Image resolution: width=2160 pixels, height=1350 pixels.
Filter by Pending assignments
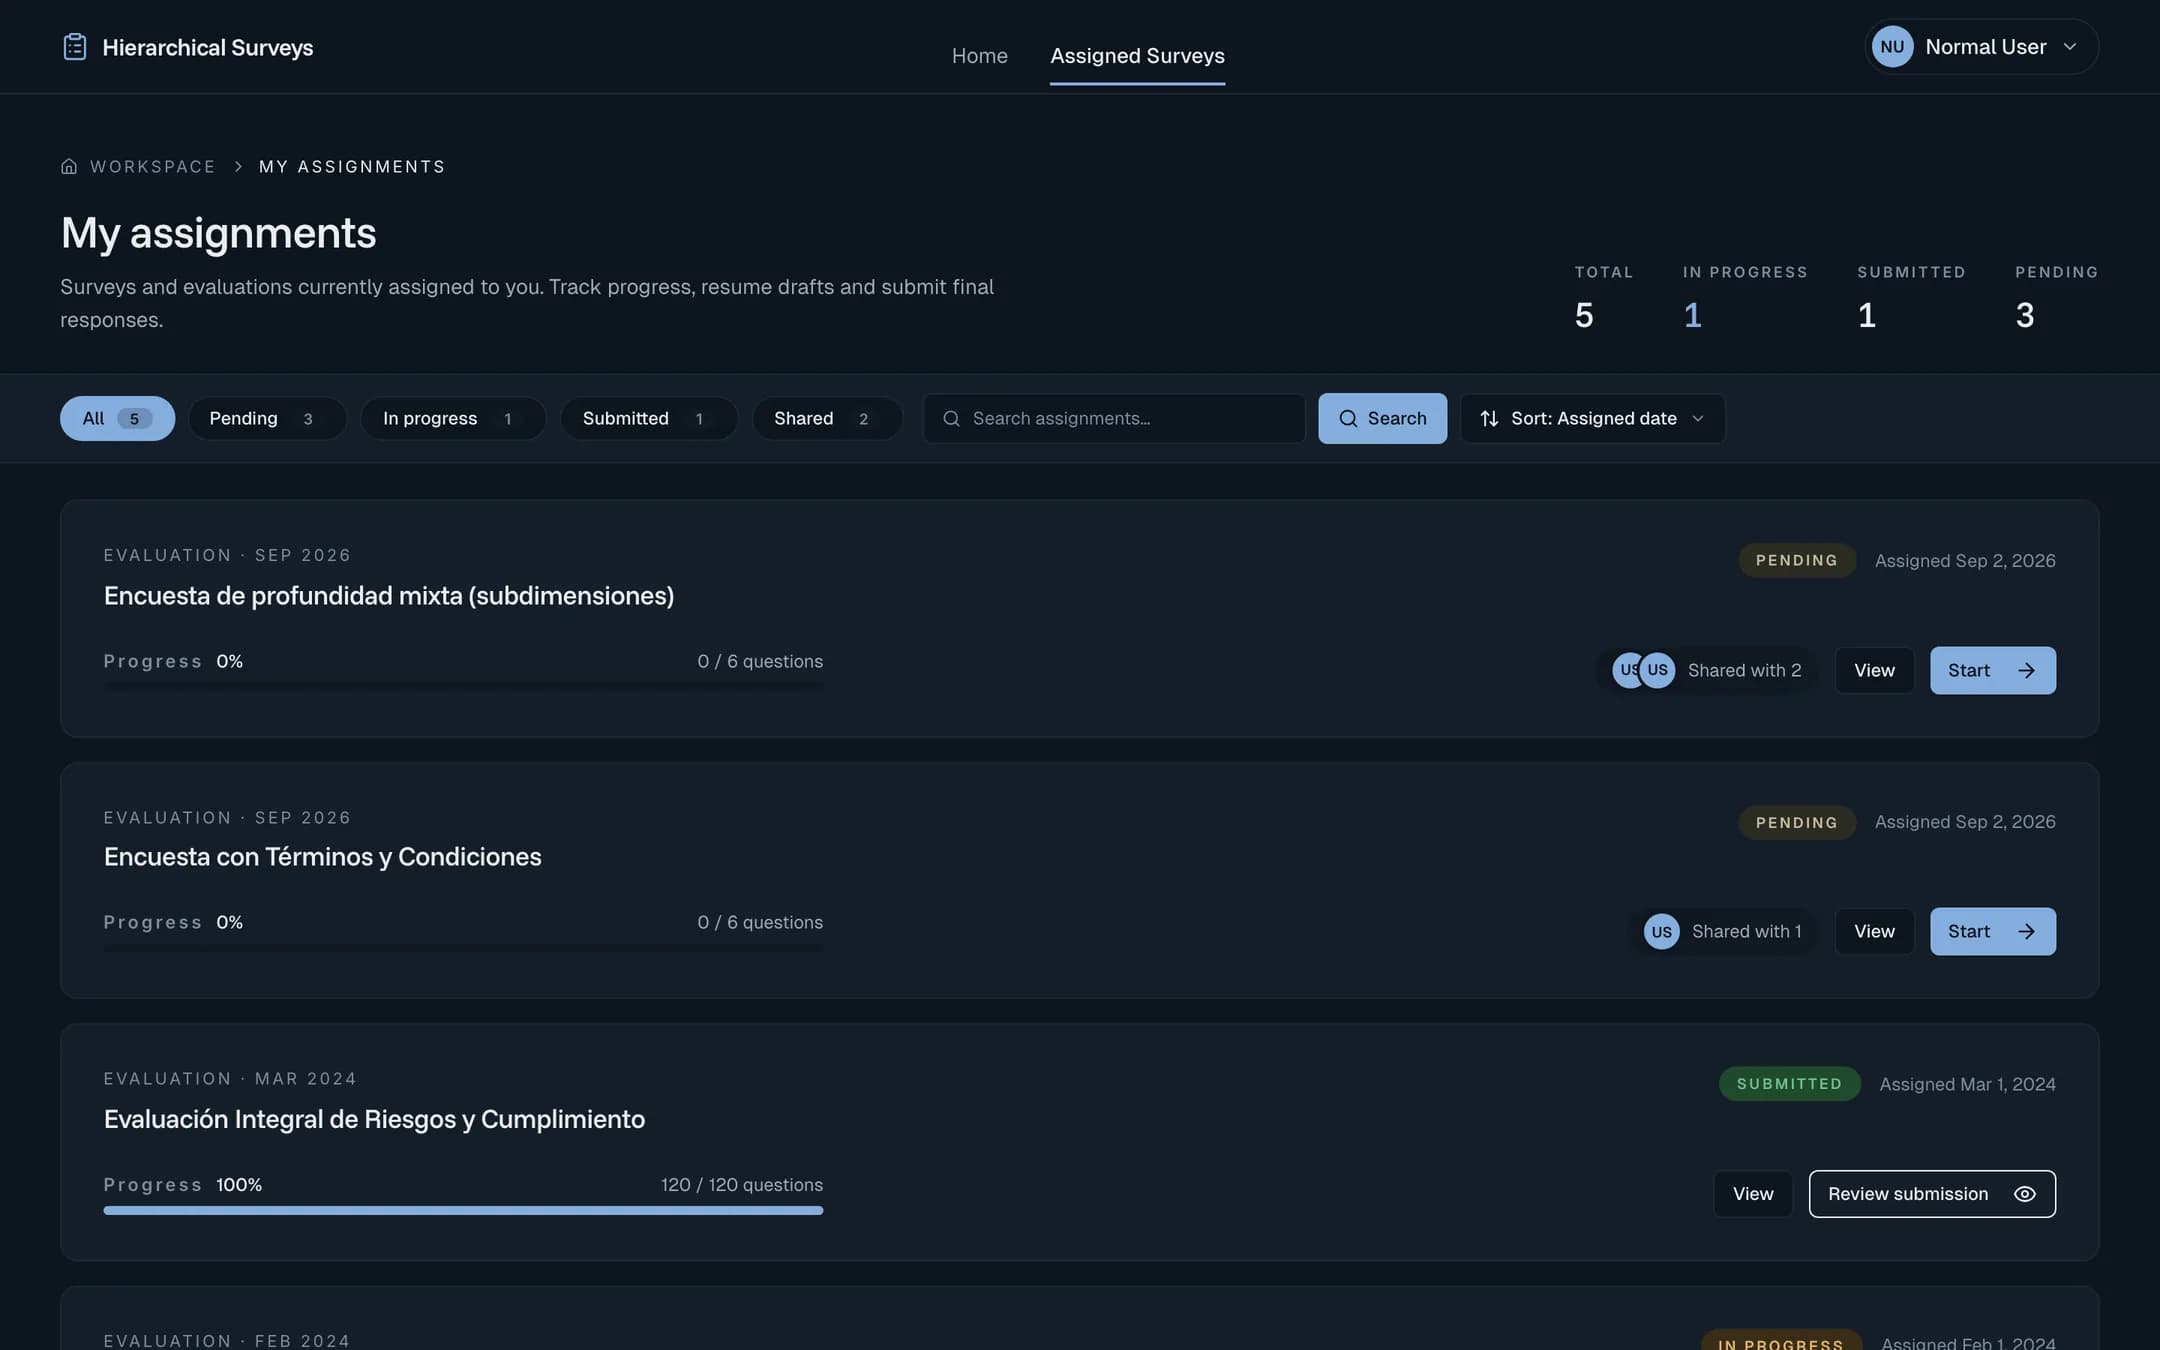pos(267,418)
